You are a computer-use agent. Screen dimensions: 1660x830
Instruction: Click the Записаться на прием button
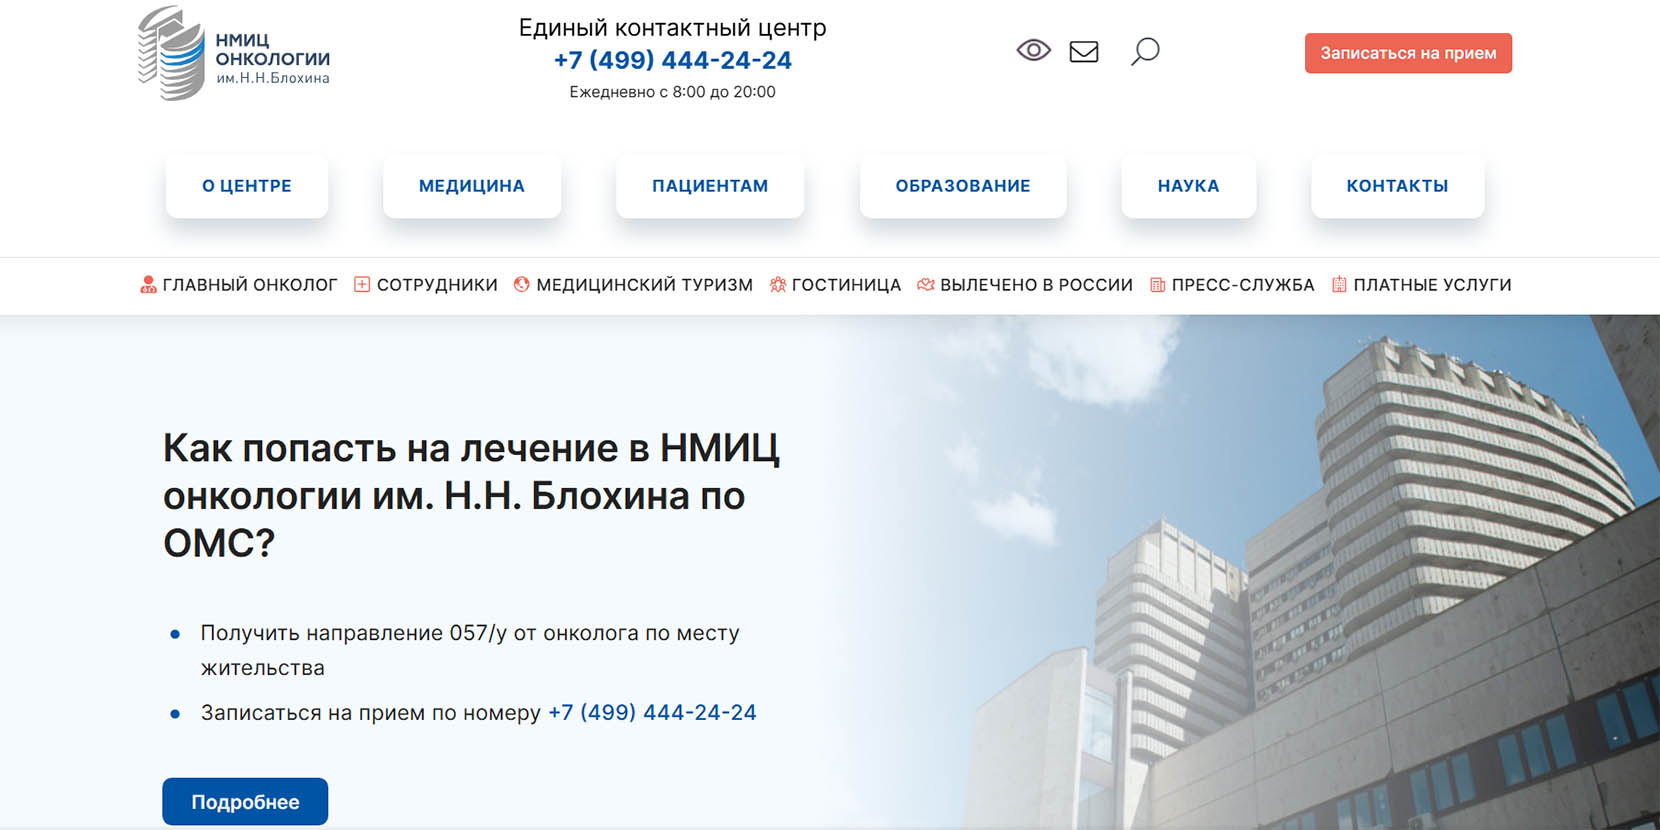point(1408,53)
